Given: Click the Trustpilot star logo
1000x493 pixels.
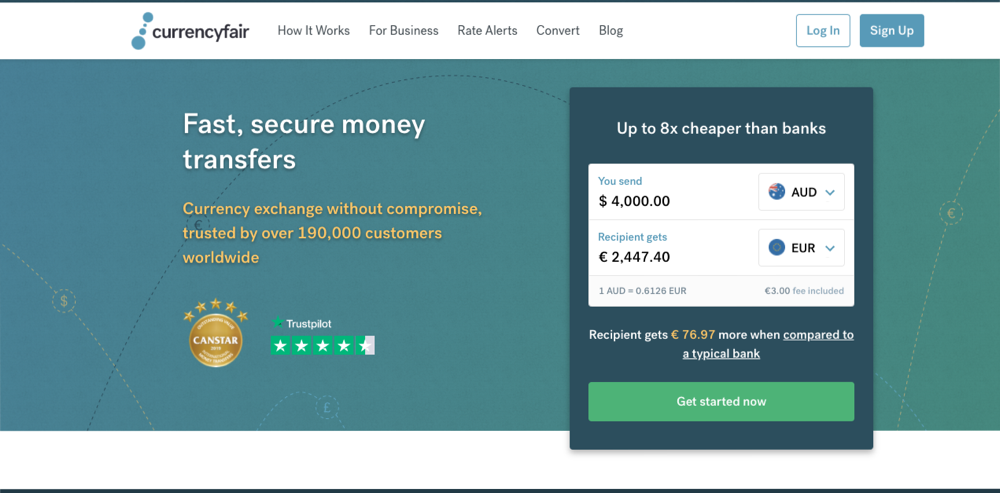Looking at the screenshot, I should pos(277,323).
